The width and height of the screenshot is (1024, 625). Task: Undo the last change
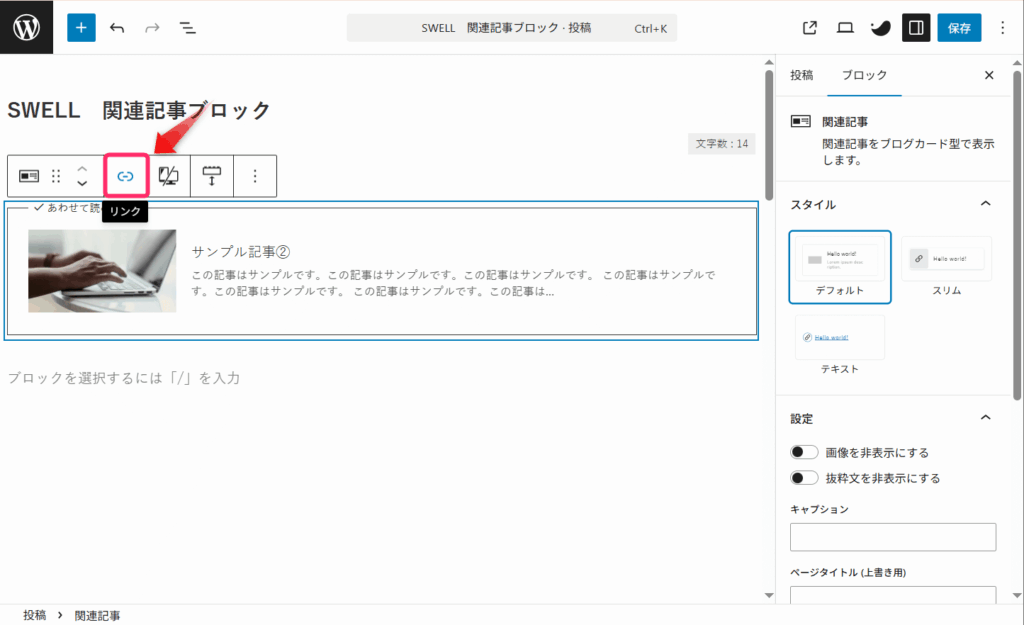tap(117, 27)
